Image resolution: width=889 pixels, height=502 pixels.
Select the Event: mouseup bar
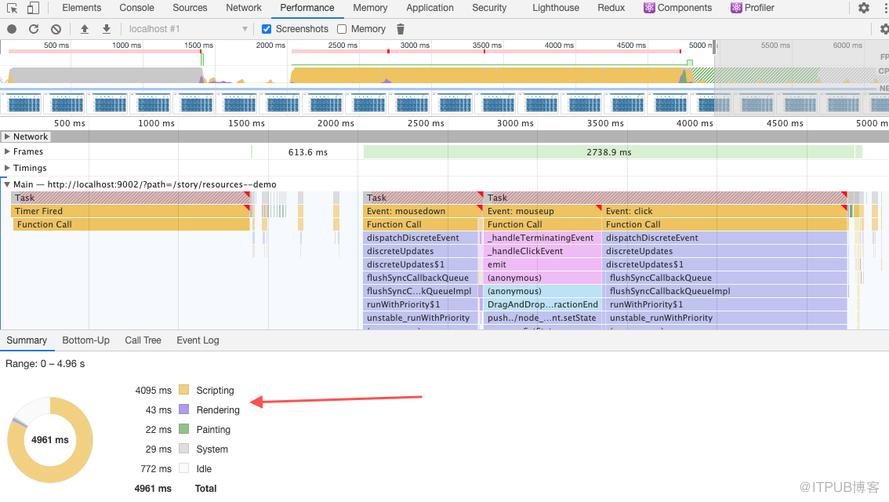[543, 211]
